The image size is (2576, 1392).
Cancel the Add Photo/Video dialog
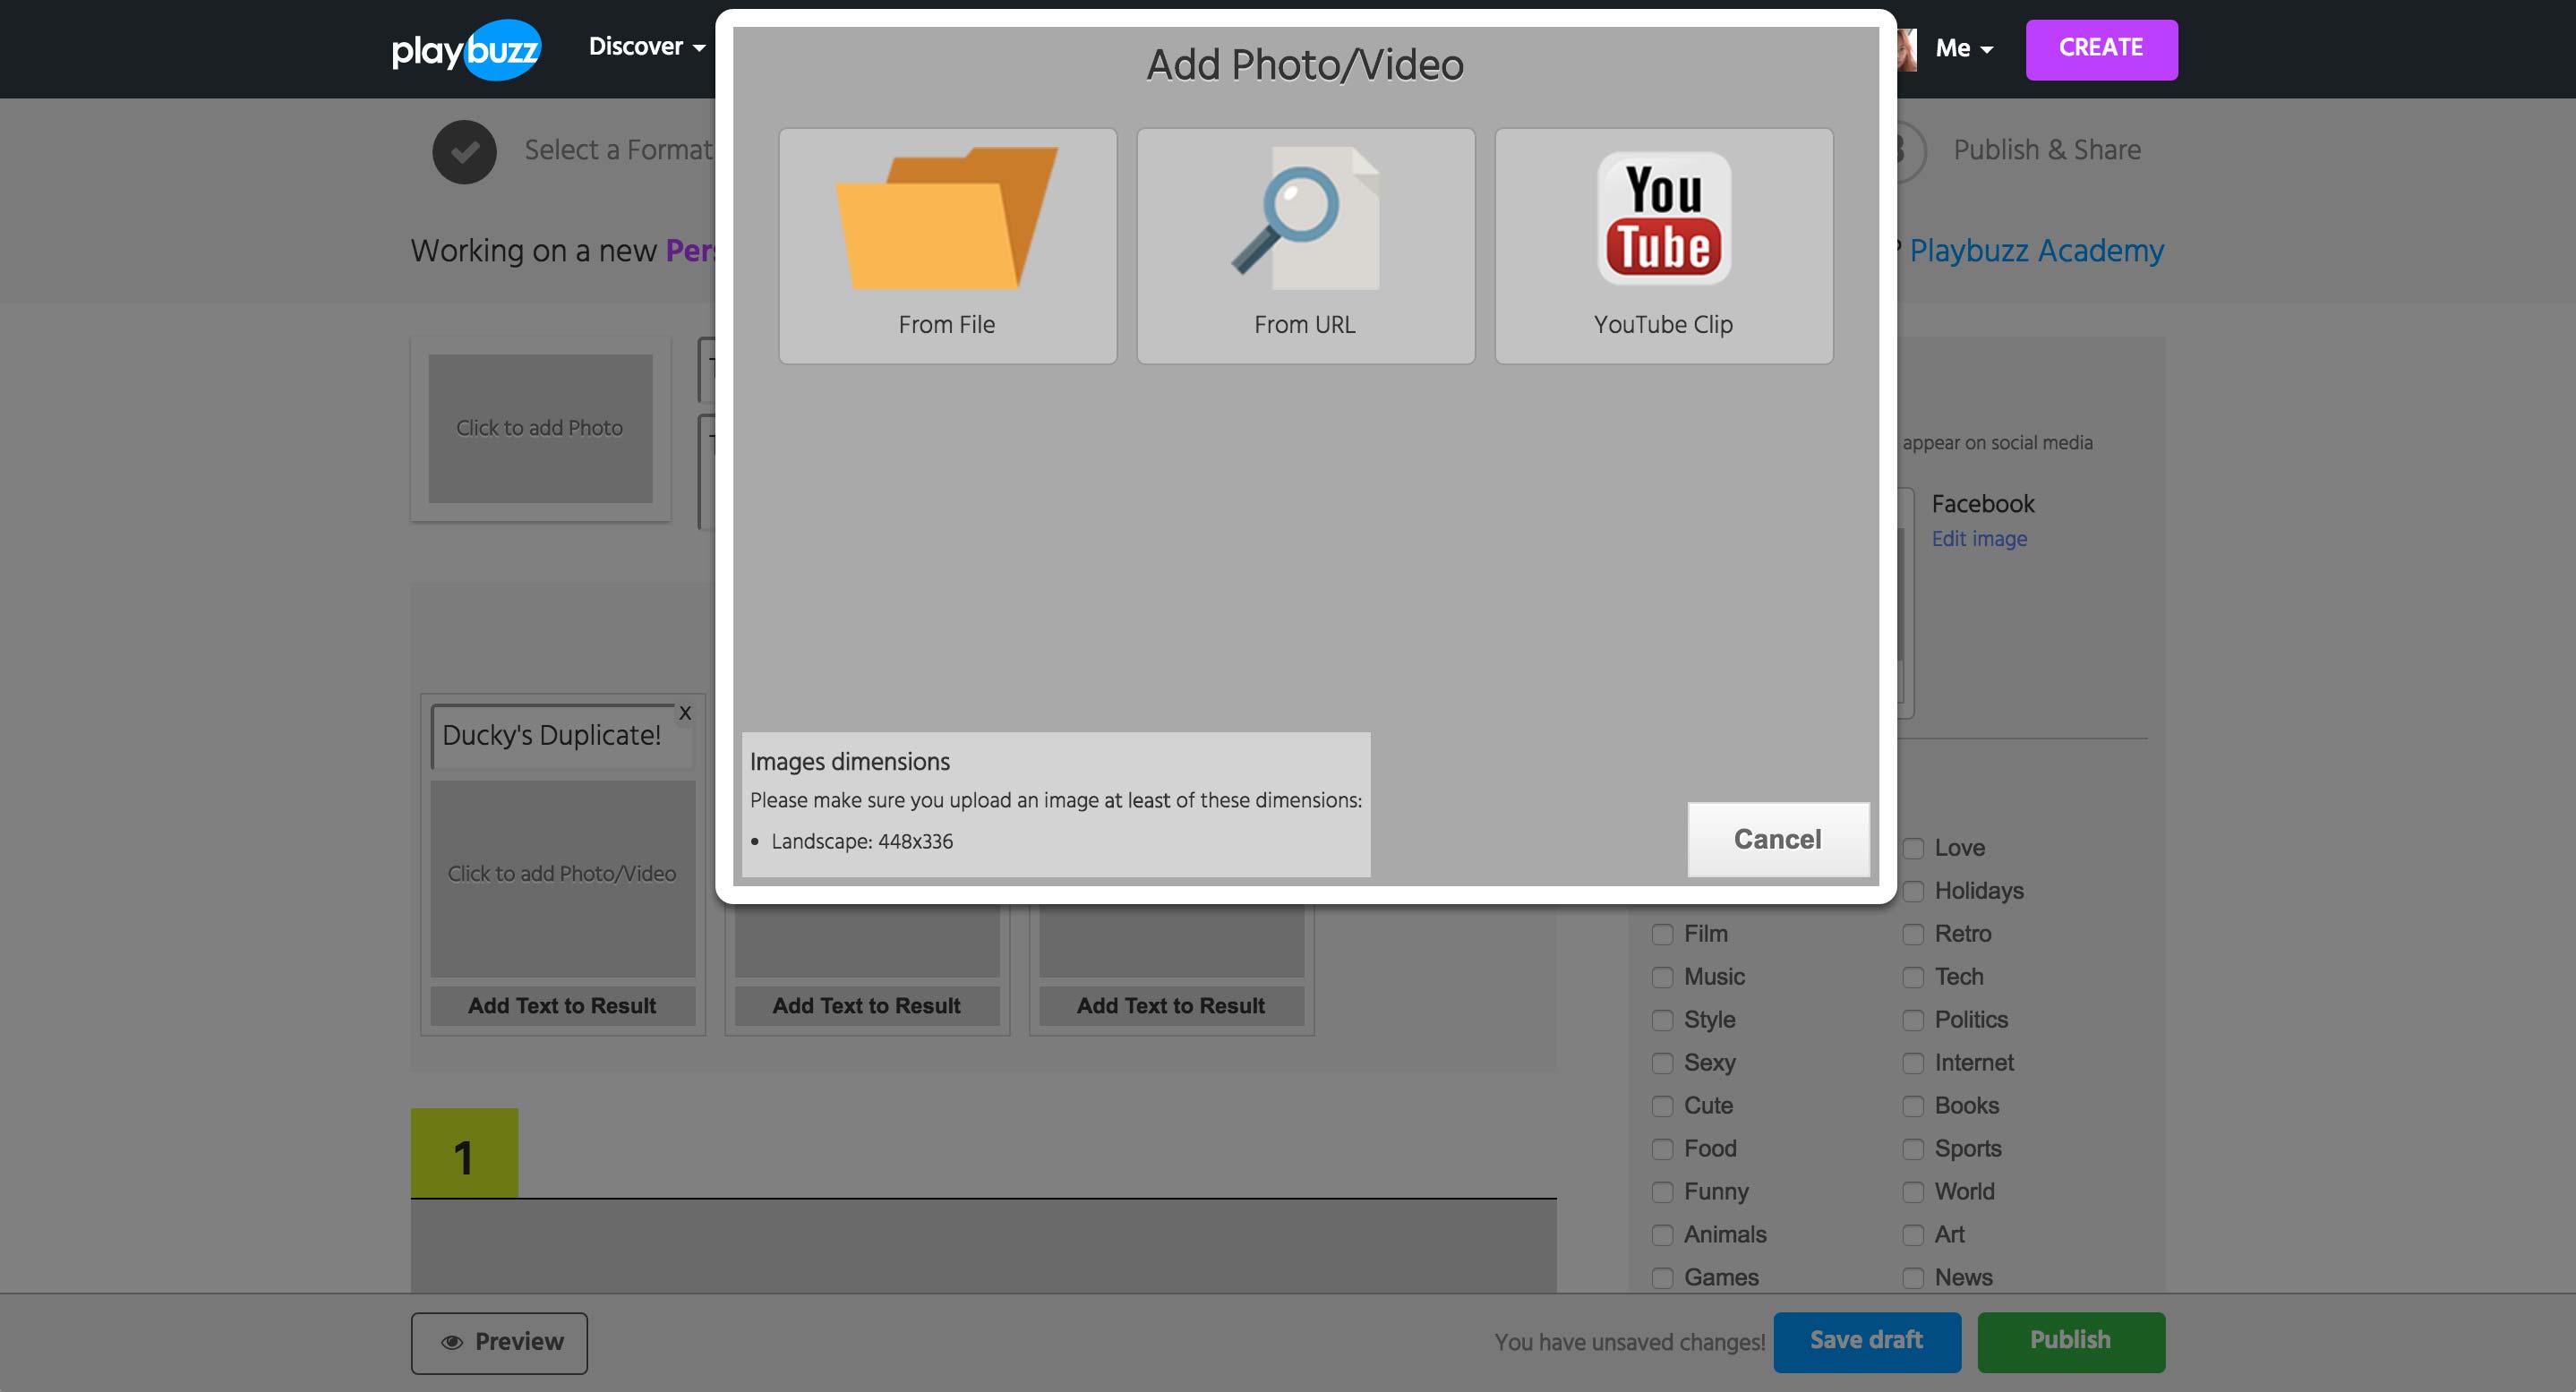pyautogui.click(x=1777, y=839)
